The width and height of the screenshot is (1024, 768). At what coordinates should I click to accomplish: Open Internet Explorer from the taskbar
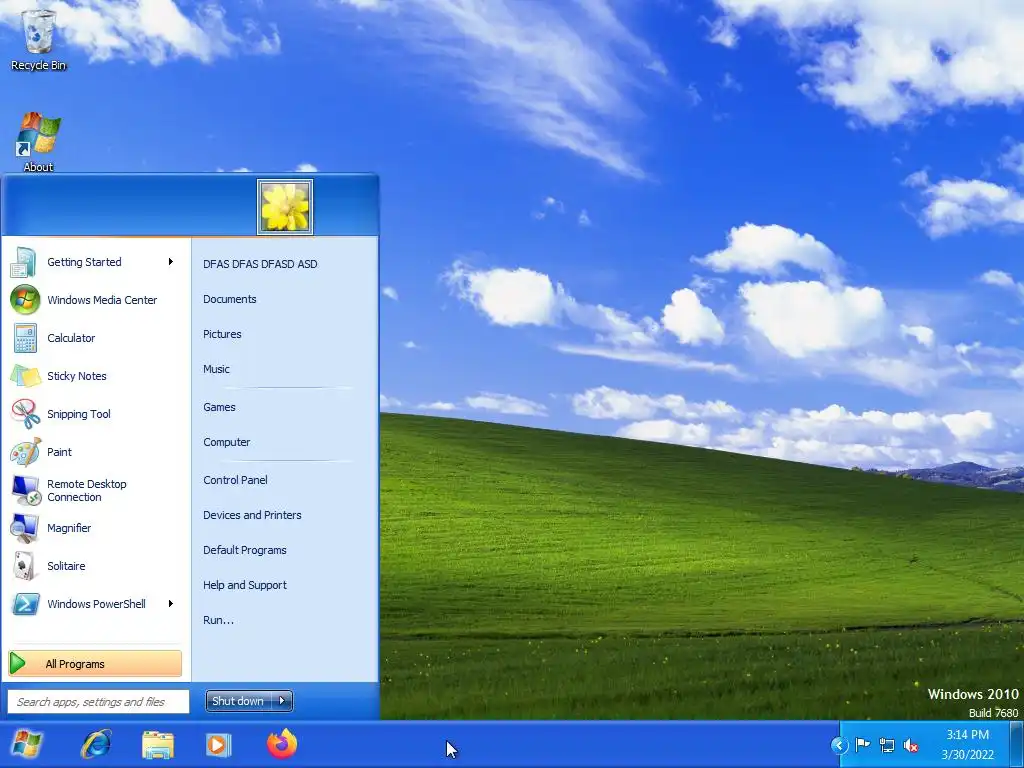[95, 744]
